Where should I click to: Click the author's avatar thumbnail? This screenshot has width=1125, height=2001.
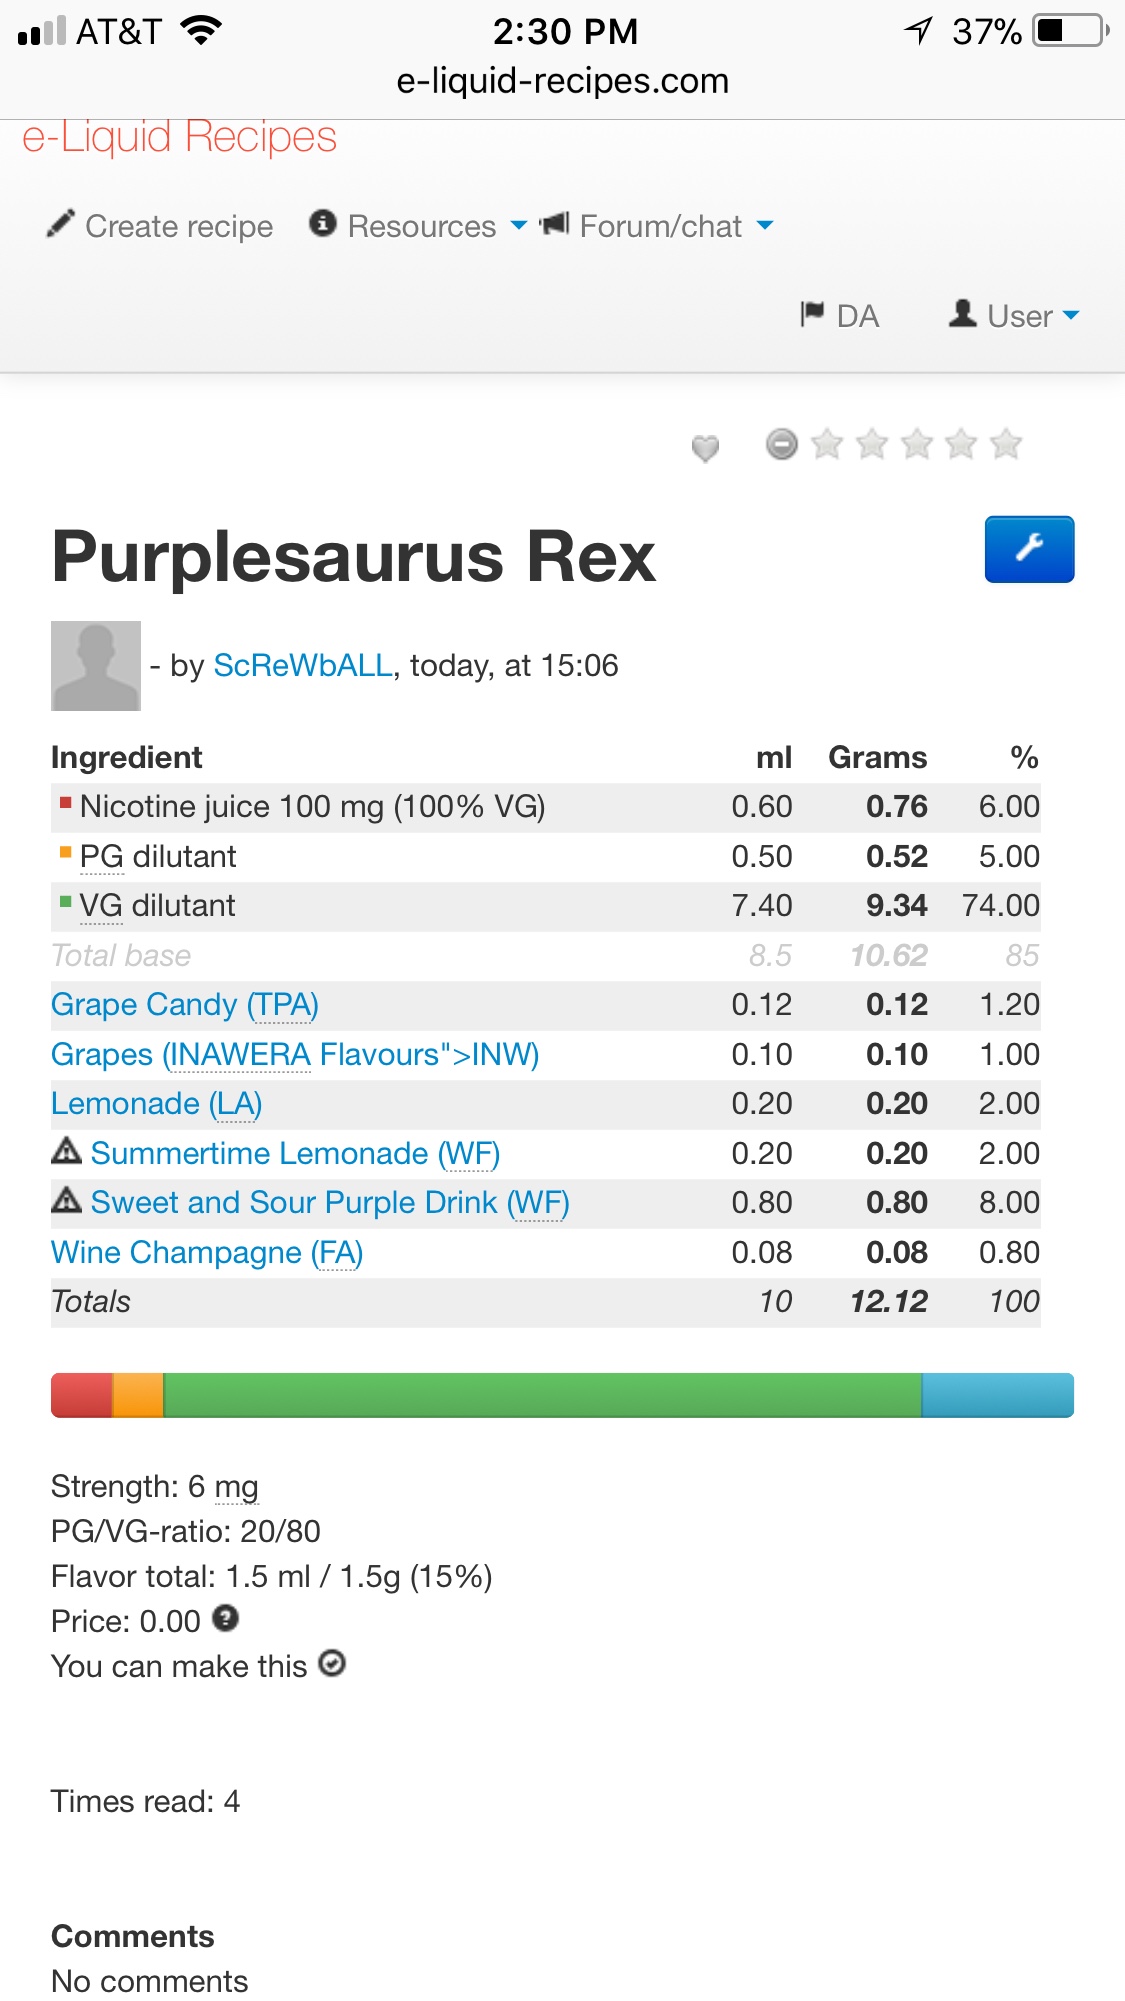[x=96, y=666]
